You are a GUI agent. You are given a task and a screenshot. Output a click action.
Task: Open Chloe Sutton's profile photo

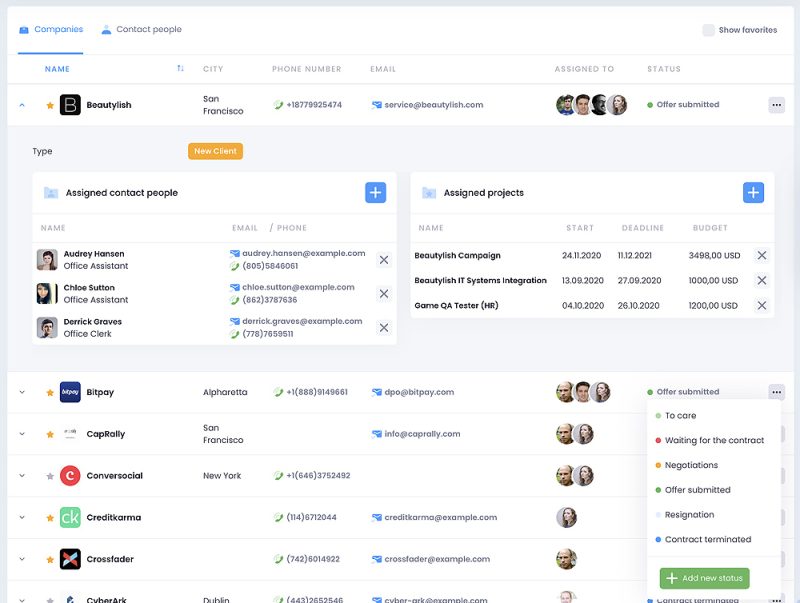[x=47, y=294]
